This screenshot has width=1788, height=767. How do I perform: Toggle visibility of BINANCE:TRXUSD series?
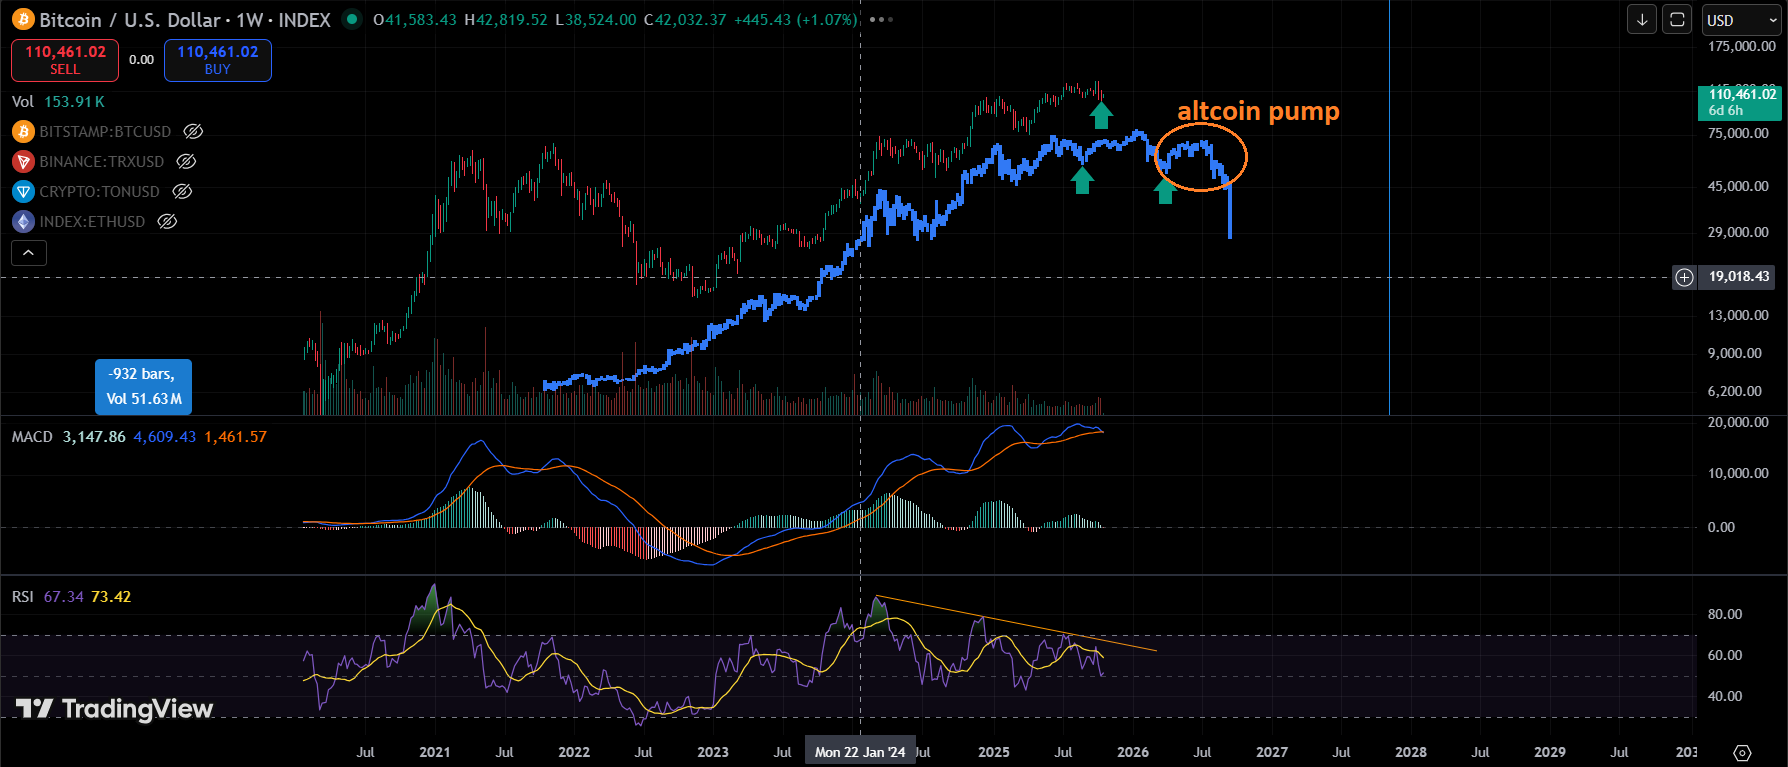(186, 162)
